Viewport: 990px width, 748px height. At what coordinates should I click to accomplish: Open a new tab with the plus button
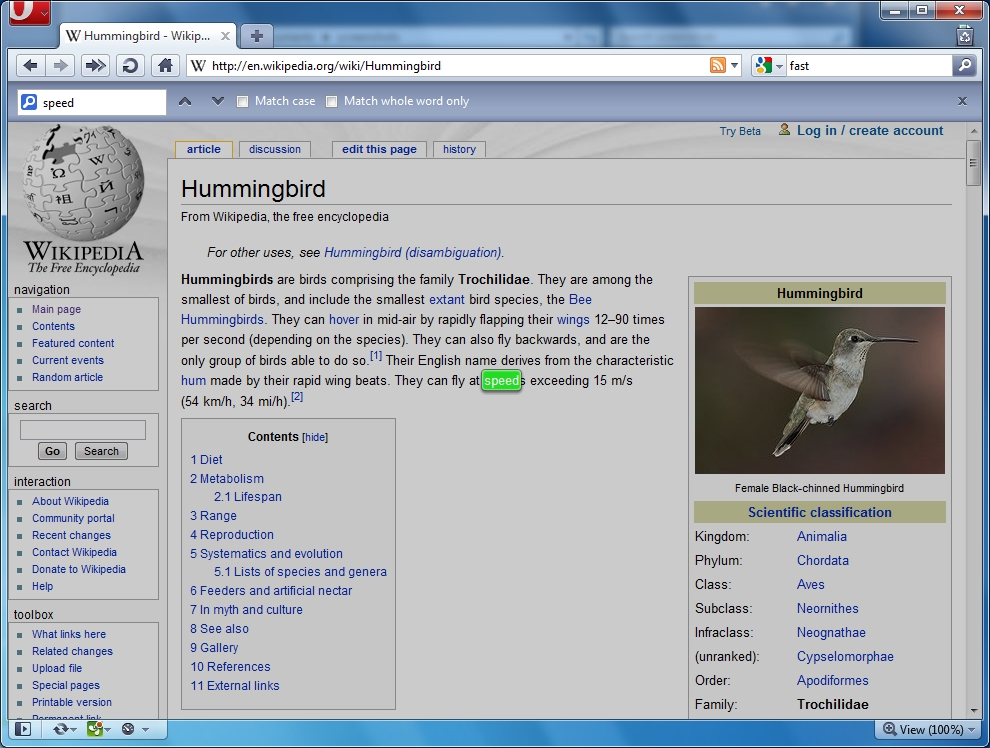256,36
